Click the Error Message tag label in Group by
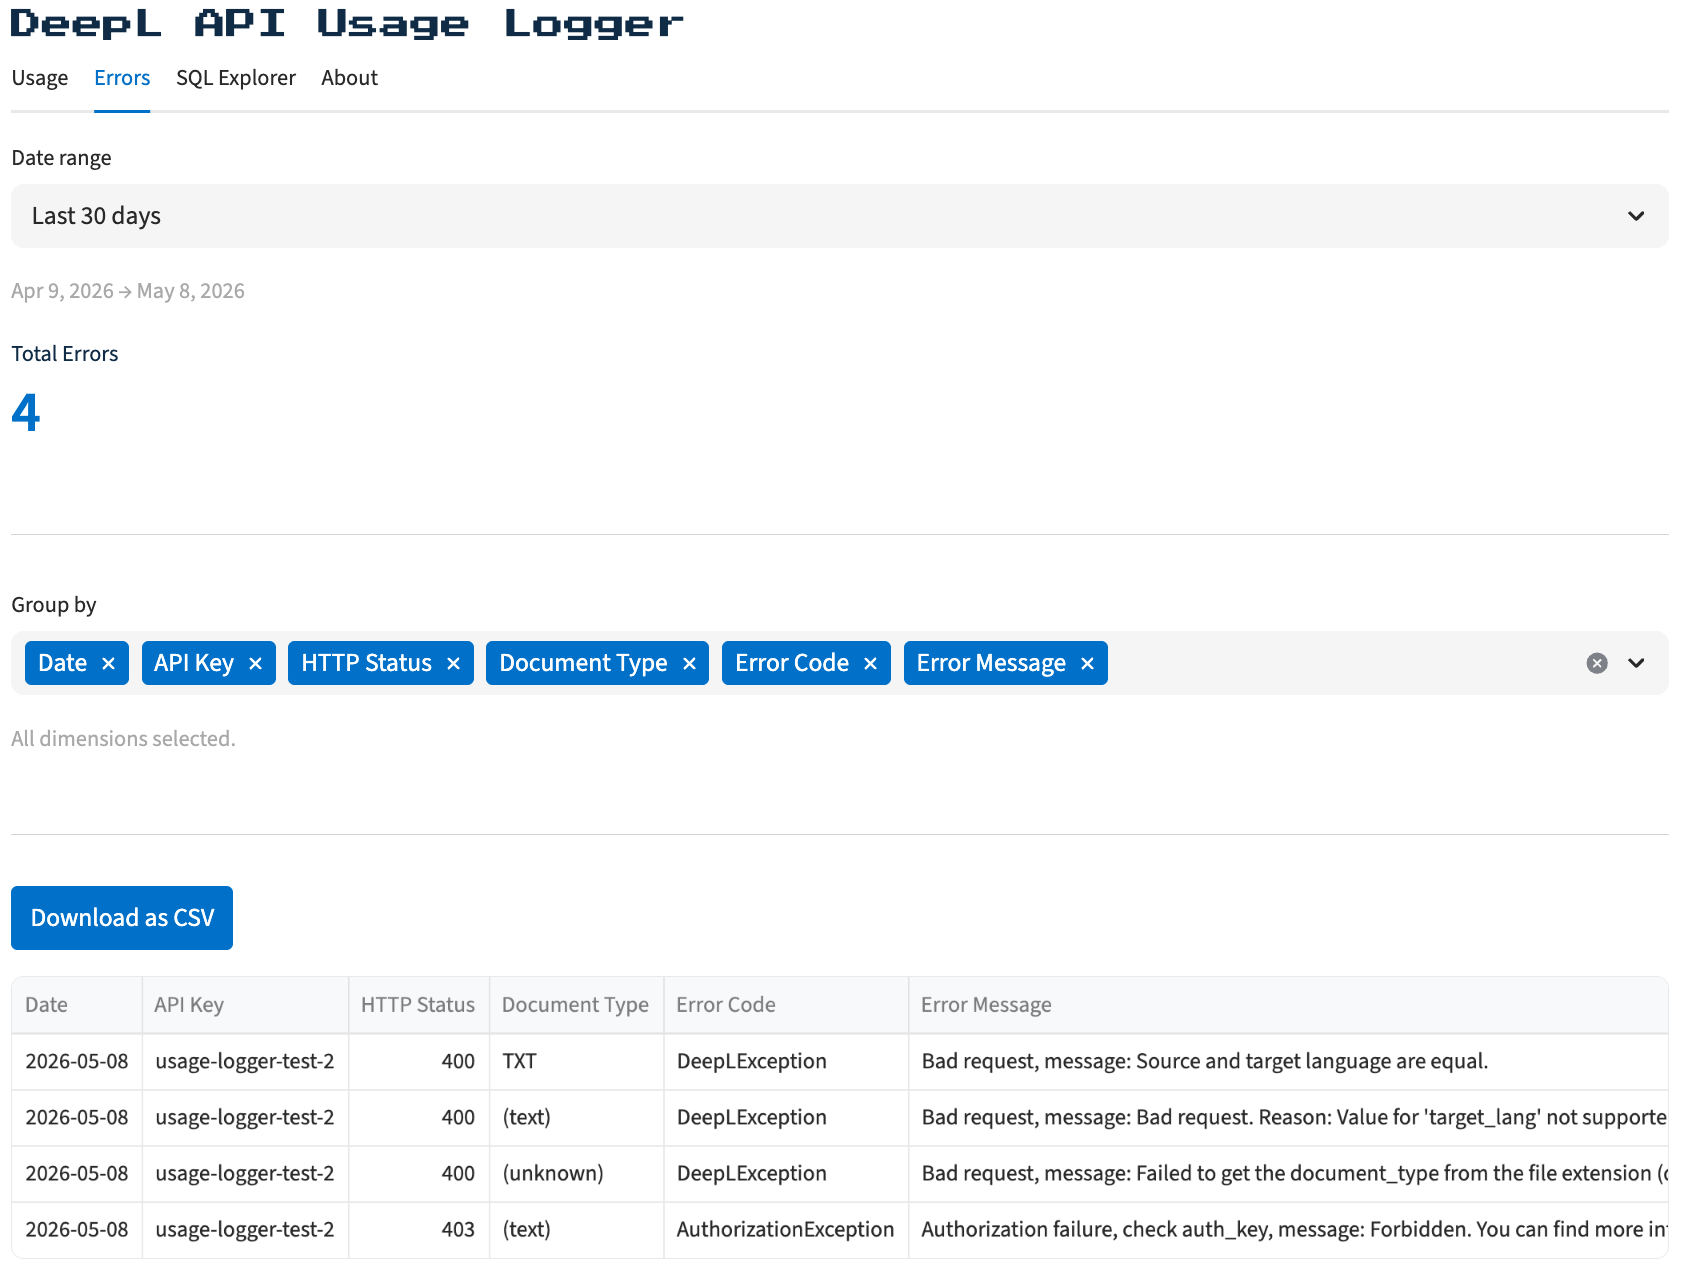Viewport: 1686px width, 1274px height. [x=991, y=663]
